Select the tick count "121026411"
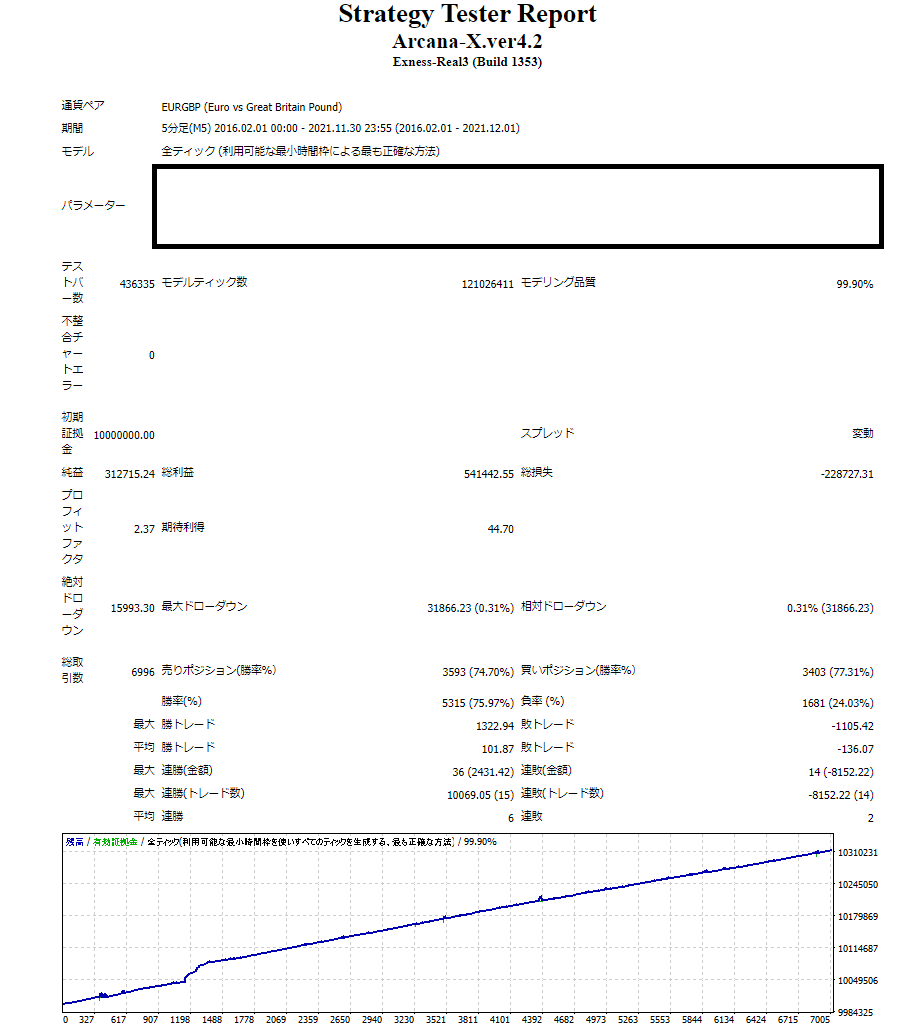This screenshot has width=917, height=1030. pyautogui.click(x=487, y=284)
